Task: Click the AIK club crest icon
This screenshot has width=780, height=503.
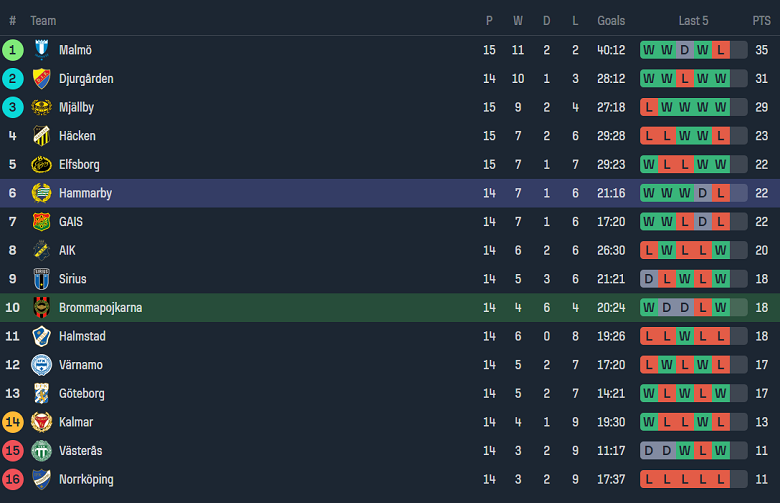Action: [41, 250]
